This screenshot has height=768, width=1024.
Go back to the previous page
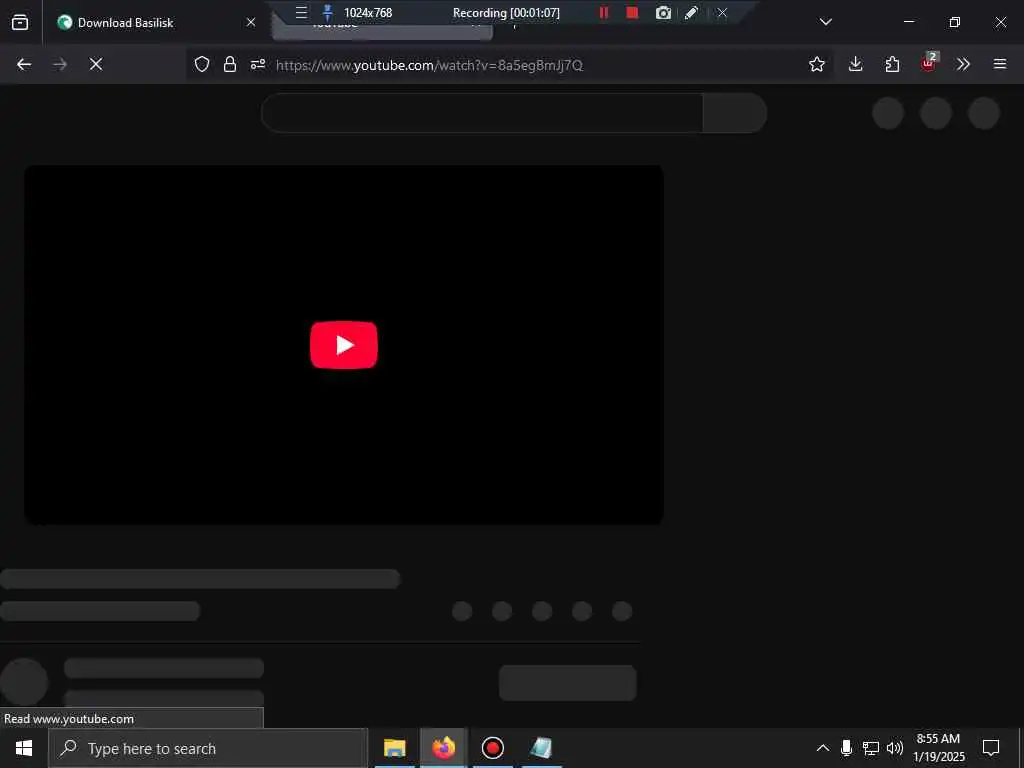pyautogui.click(x=24, y=64)
